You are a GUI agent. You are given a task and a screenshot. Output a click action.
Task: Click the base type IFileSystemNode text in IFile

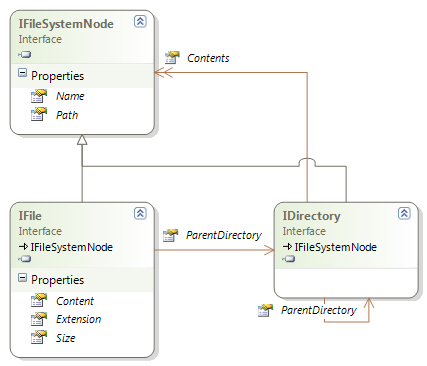pyautogui.click(x=72, y=247)
